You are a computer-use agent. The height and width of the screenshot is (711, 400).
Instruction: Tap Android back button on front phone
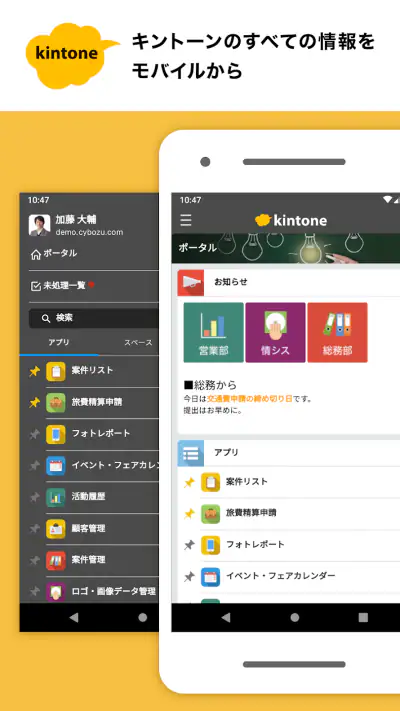coord(225,617)
